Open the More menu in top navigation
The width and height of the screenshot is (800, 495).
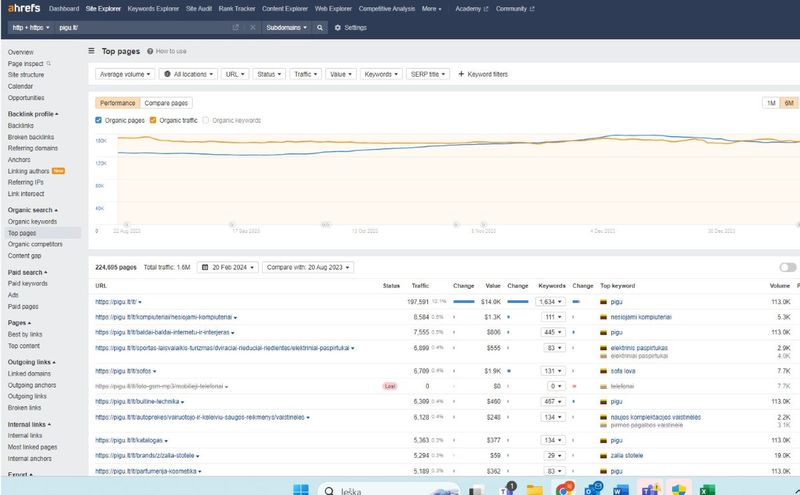pos(432,9)
